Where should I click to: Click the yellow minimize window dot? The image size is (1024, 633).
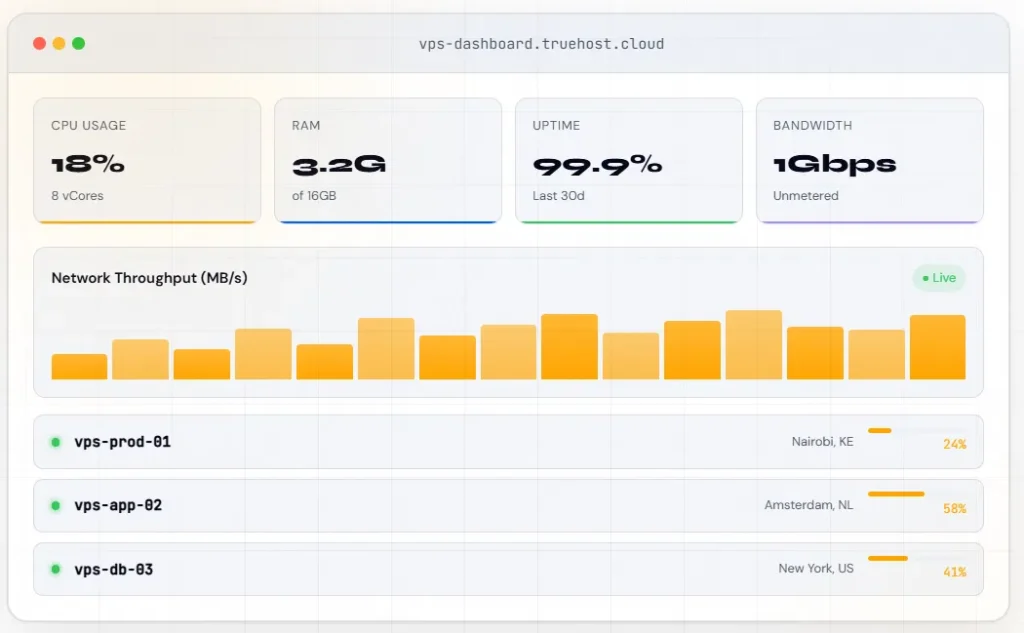click(x=59, y=44)
